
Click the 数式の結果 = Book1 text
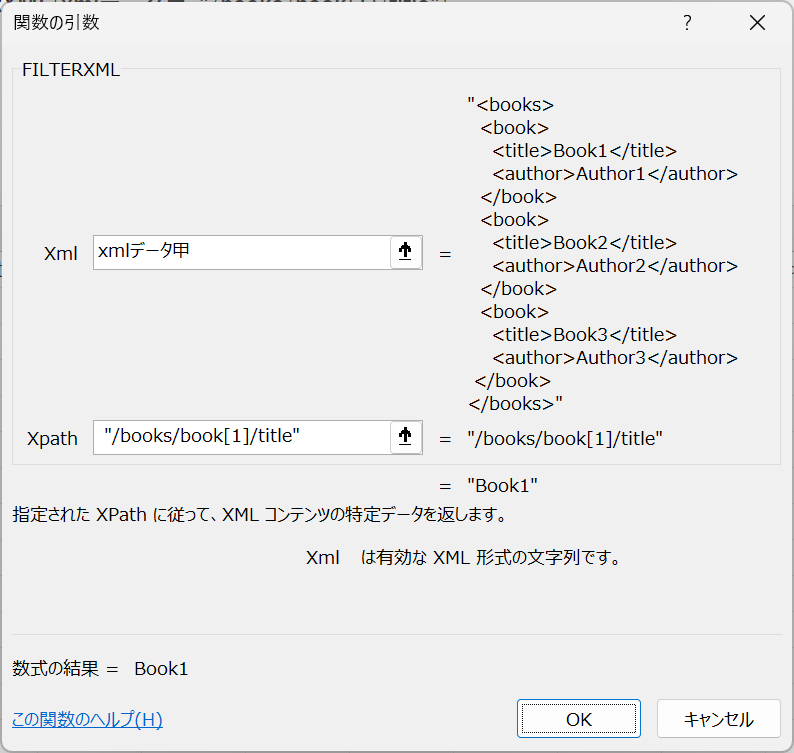pos(100,669)
